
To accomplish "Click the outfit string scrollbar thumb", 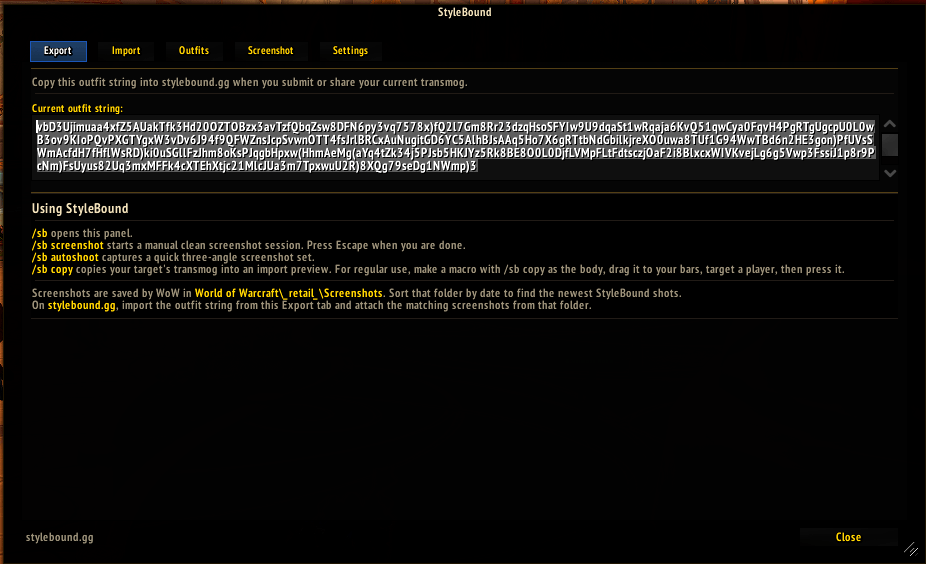I will pos(890,145).
